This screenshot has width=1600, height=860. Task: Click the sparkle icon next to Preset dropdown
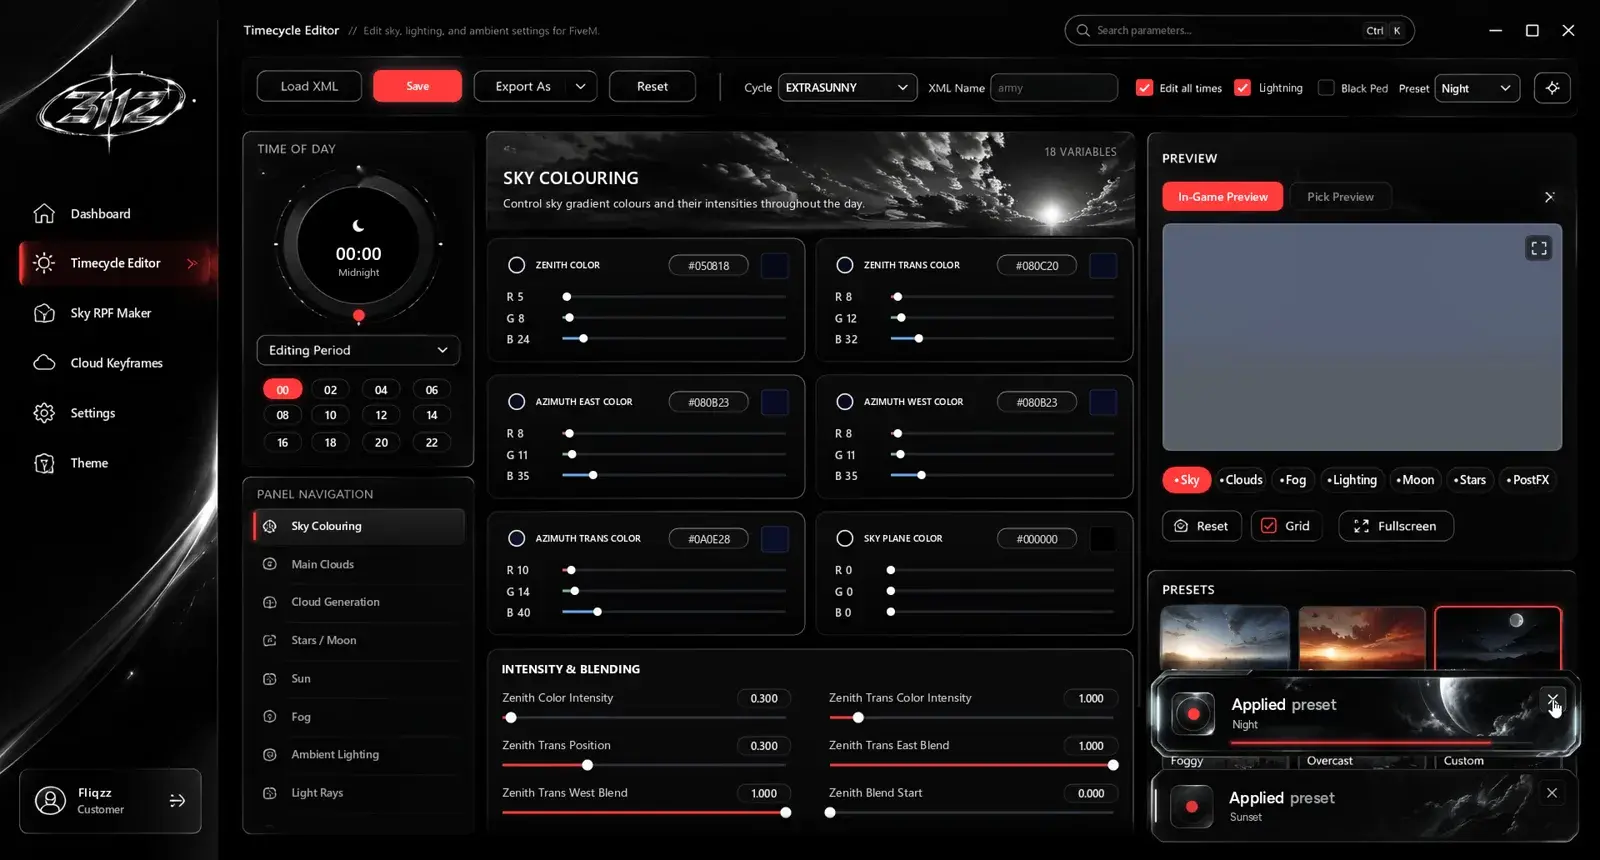(x=1552, y=88)
